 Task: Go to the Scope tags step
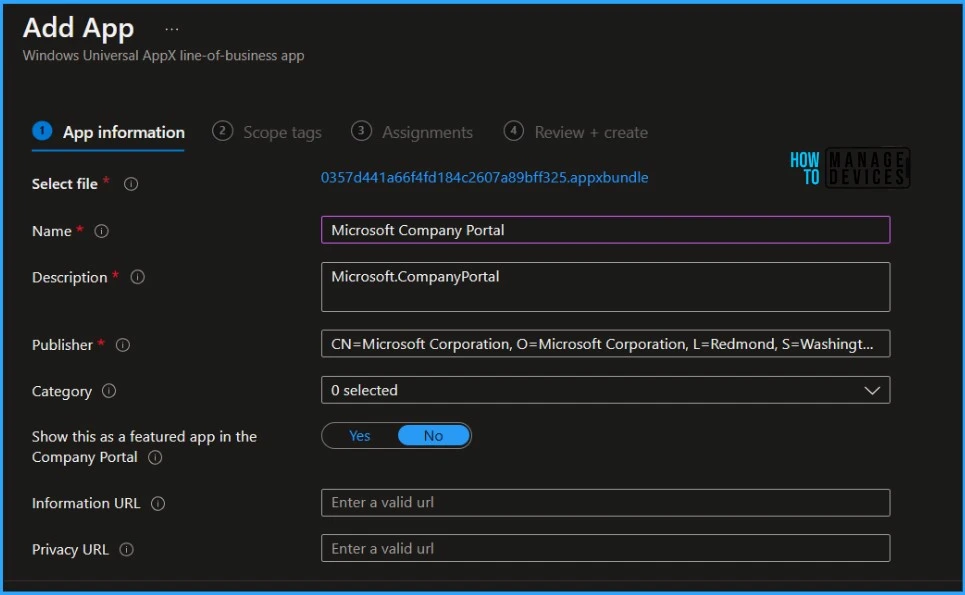coord(267,132)
